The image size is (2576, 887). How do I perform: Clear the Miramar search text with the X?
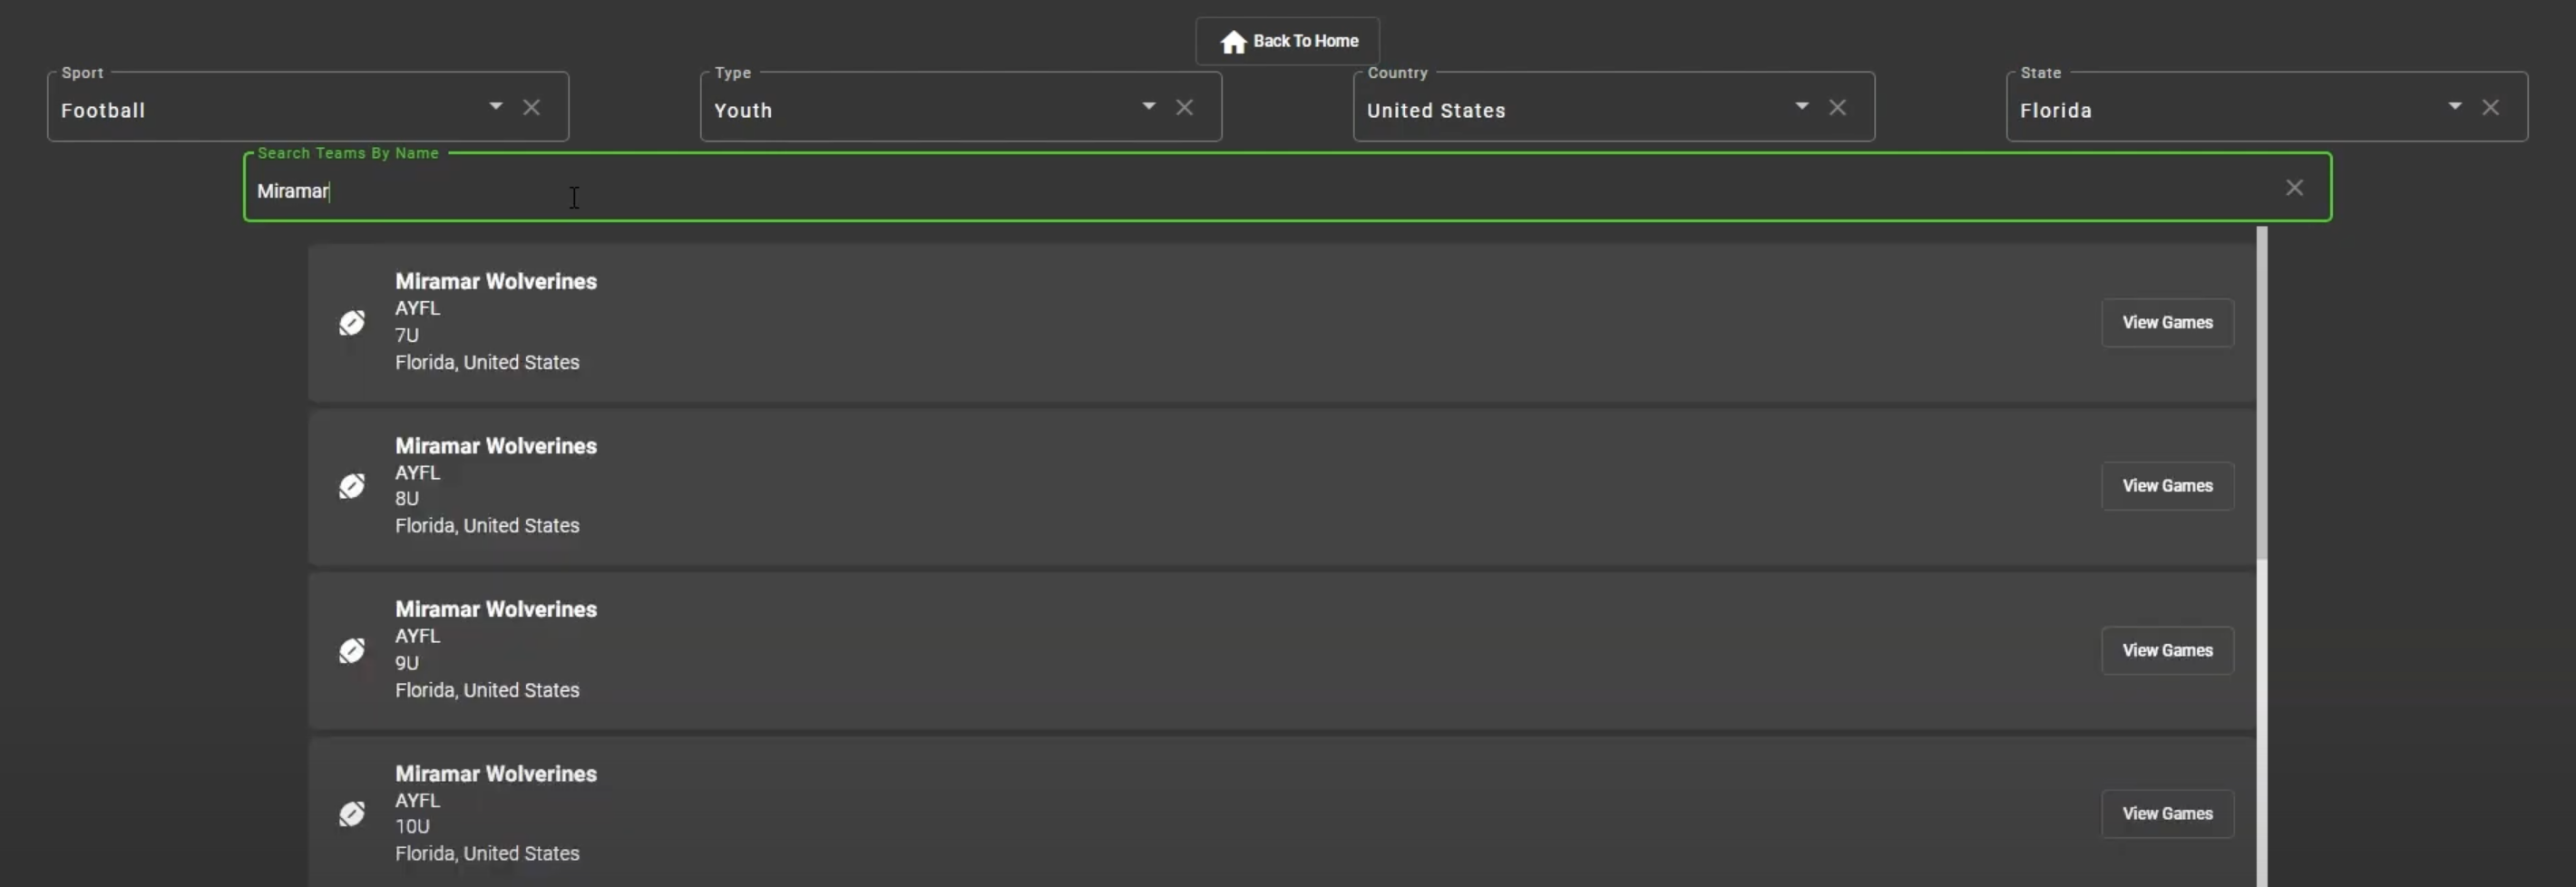click(x=2294, y=188)
